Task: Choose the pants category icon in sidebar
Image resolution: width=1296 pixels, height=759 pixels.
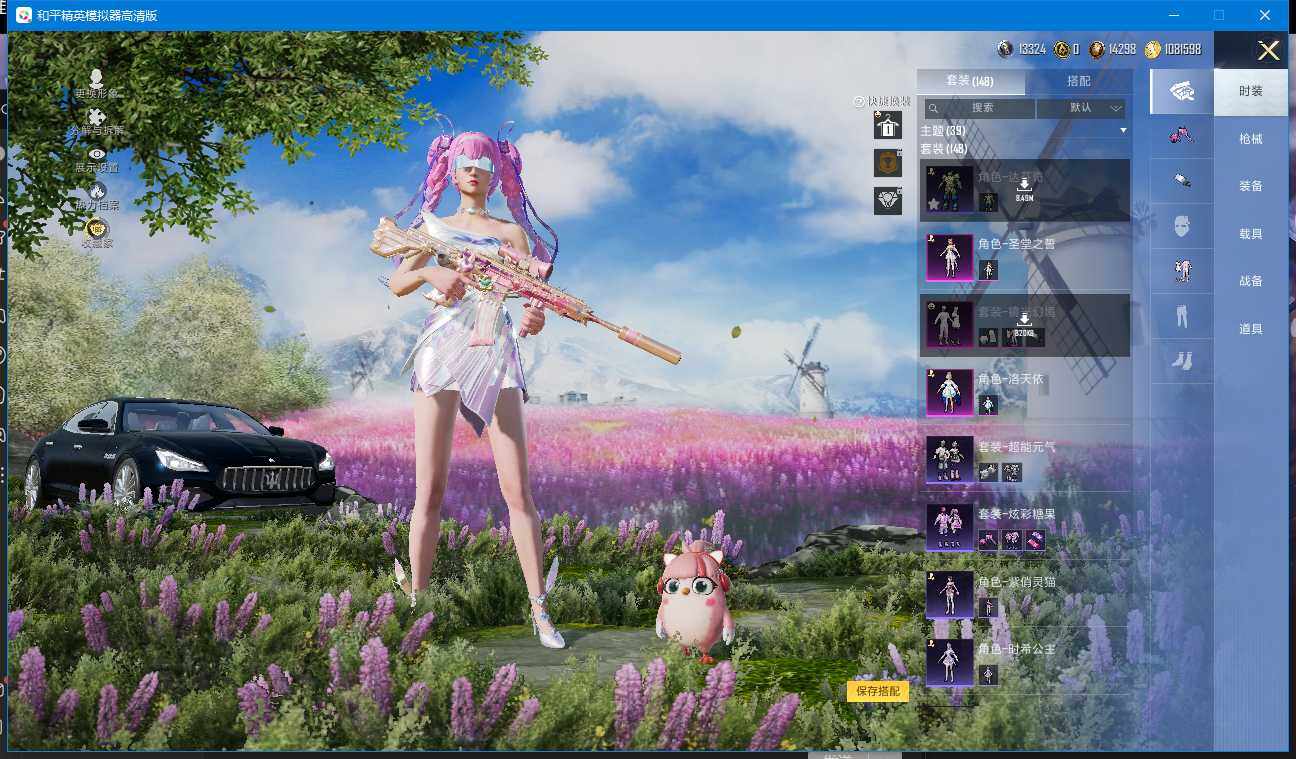Action: (1181, 317)
